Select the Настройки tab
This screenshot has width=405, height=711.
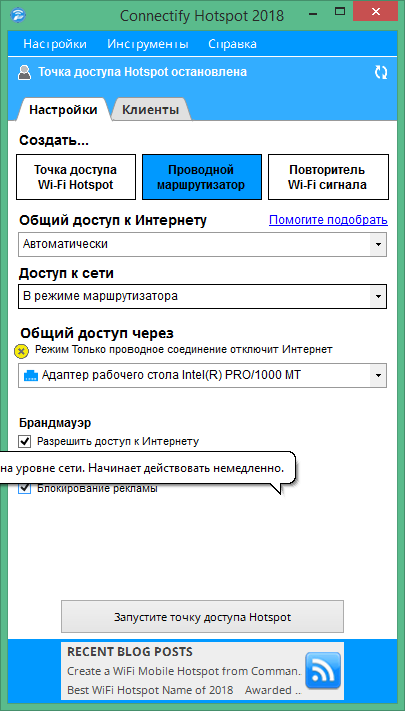pos(63,110)
